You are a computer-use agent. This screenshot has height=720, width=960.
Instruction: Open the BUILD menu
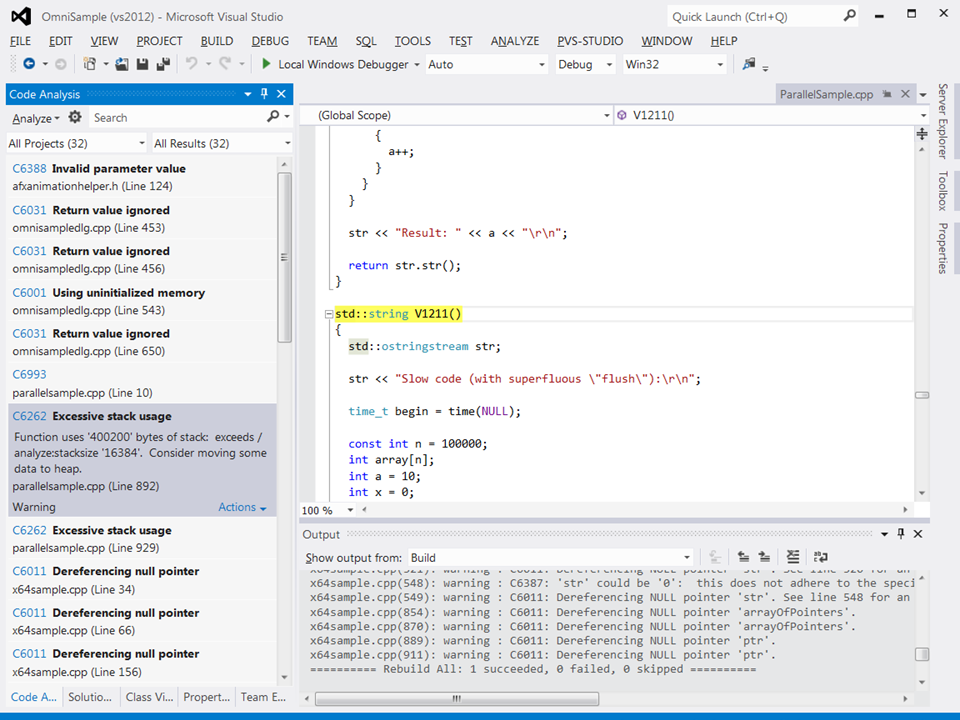click(217, 41)
